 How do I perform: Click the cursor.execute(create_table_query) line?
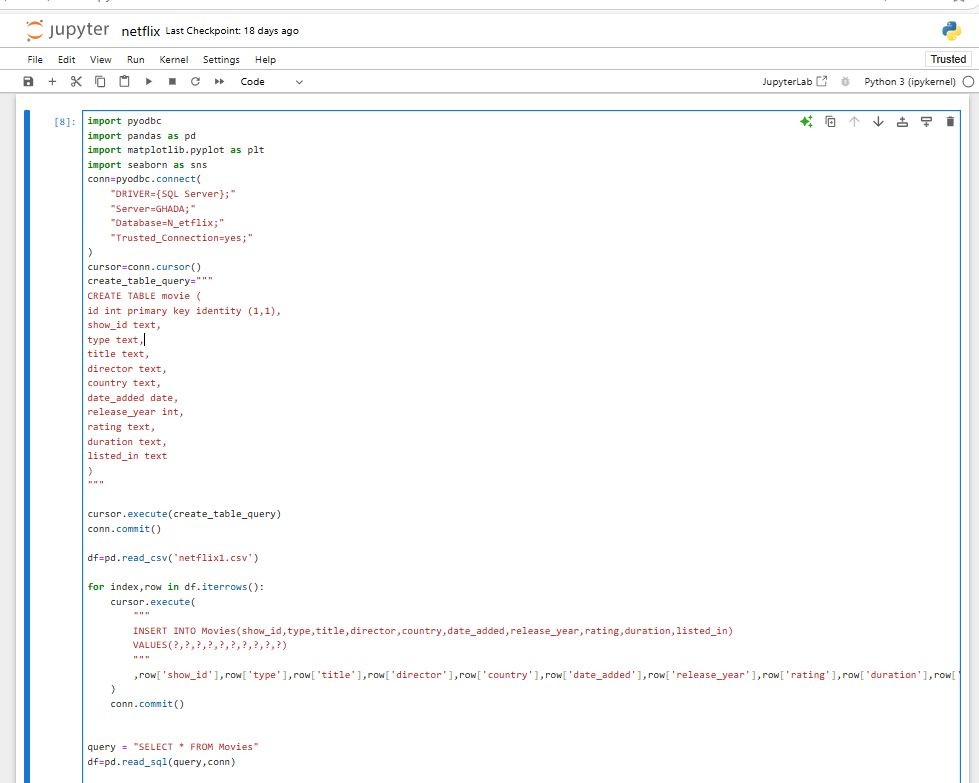[184, 514]
